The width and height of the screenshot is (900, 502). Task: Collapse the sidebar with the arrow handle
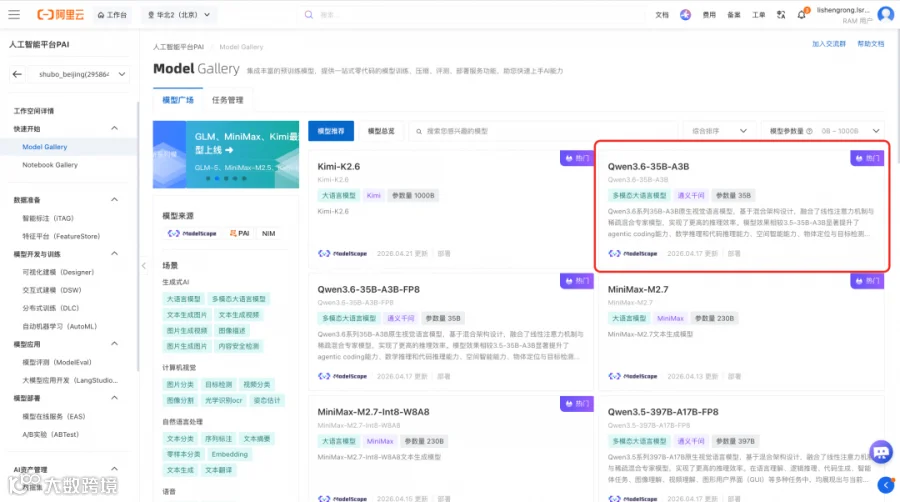143,266
